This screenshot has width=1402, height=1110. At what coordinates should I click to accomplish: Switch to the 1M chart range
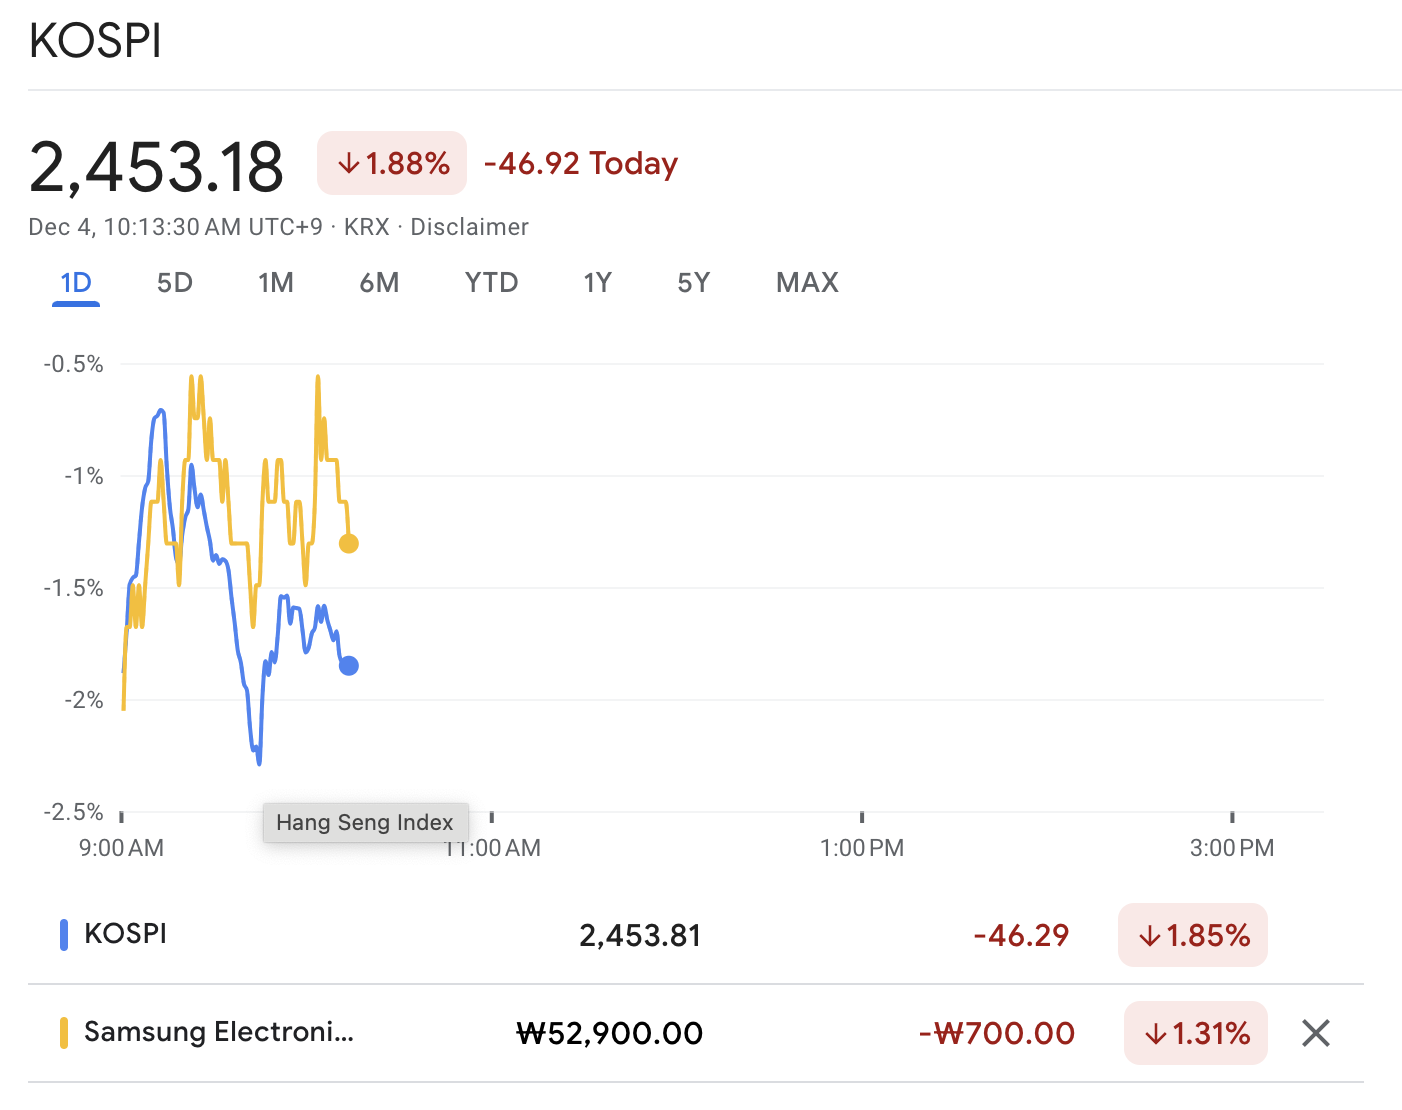click(x=276, y=283)
